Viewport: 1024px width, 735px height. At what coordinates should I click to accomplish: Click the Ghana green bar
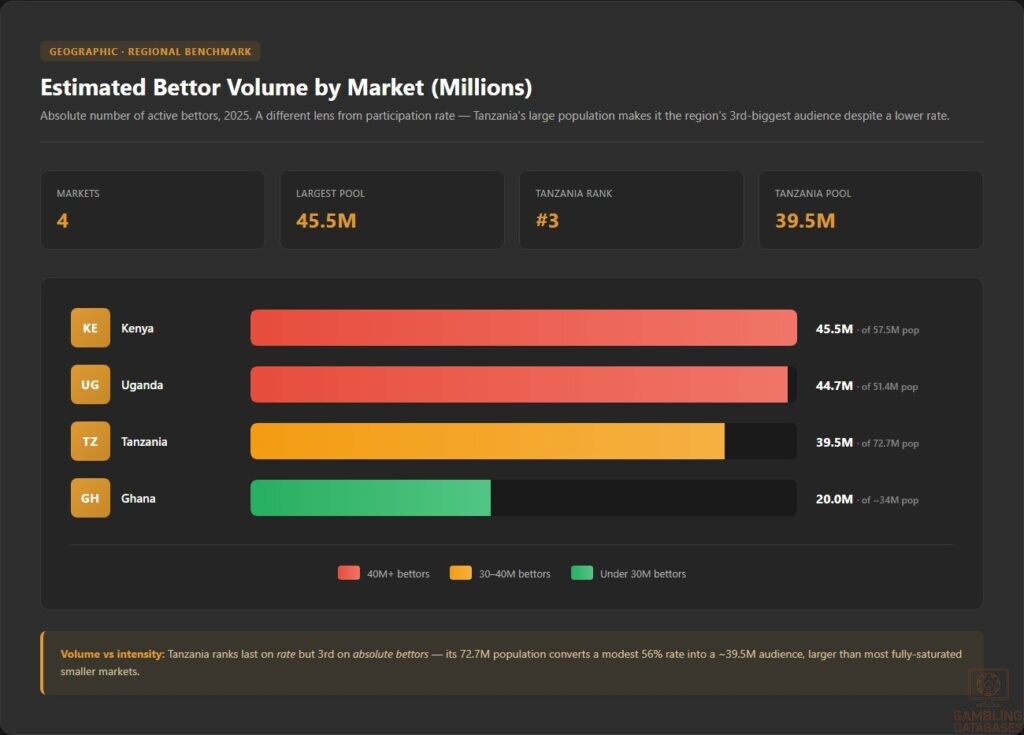click(x=370, y=498)
